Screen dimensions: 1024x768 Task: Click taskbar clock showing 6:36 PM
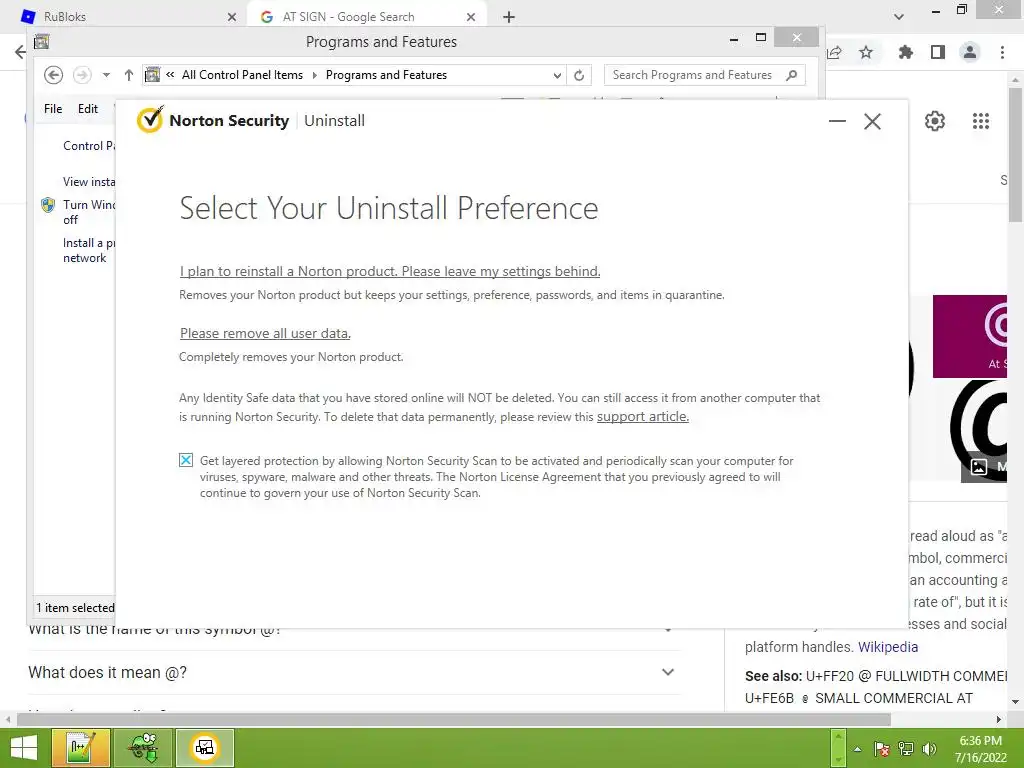click(980, 749)
